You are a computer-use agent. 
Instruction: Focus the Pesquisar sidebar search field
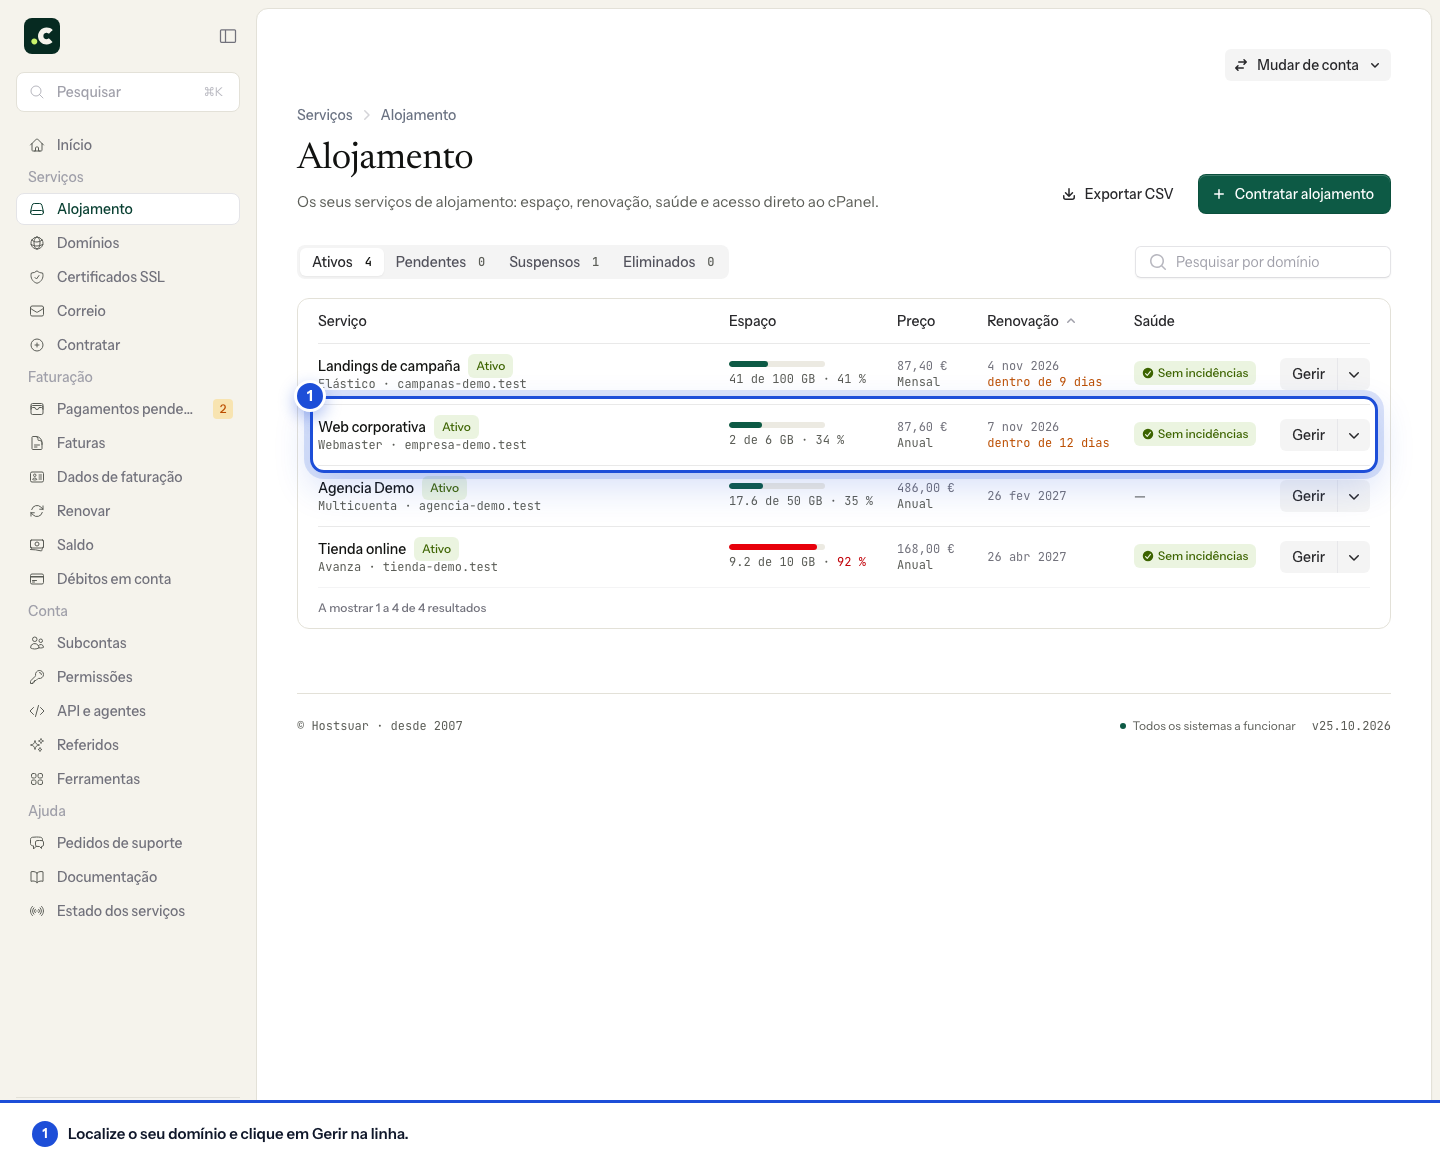pyautogui.click(x=128, y=92)
